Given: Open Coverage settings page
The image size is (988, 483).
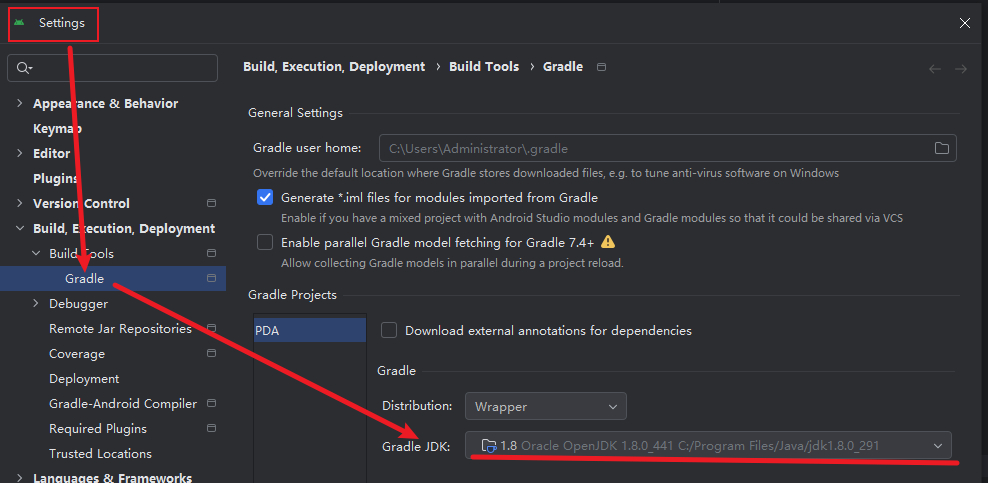Looking at the screenshot, I should (77, 353).
